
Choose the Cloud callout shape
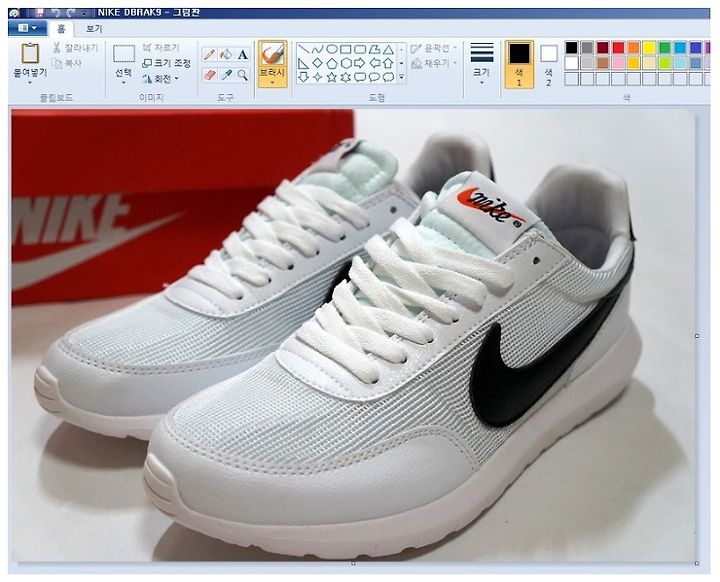tap(388, 77)
